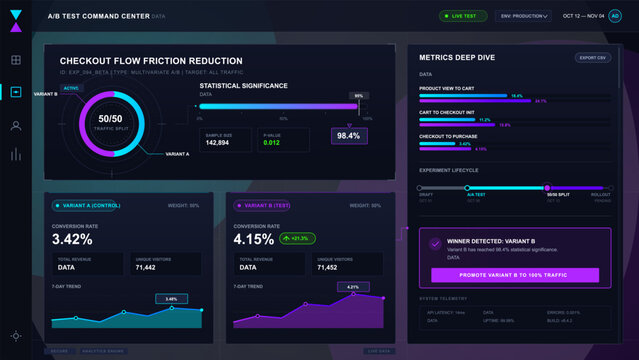Click Variant A conversion rate 3.42%

(x=72, y=239)
